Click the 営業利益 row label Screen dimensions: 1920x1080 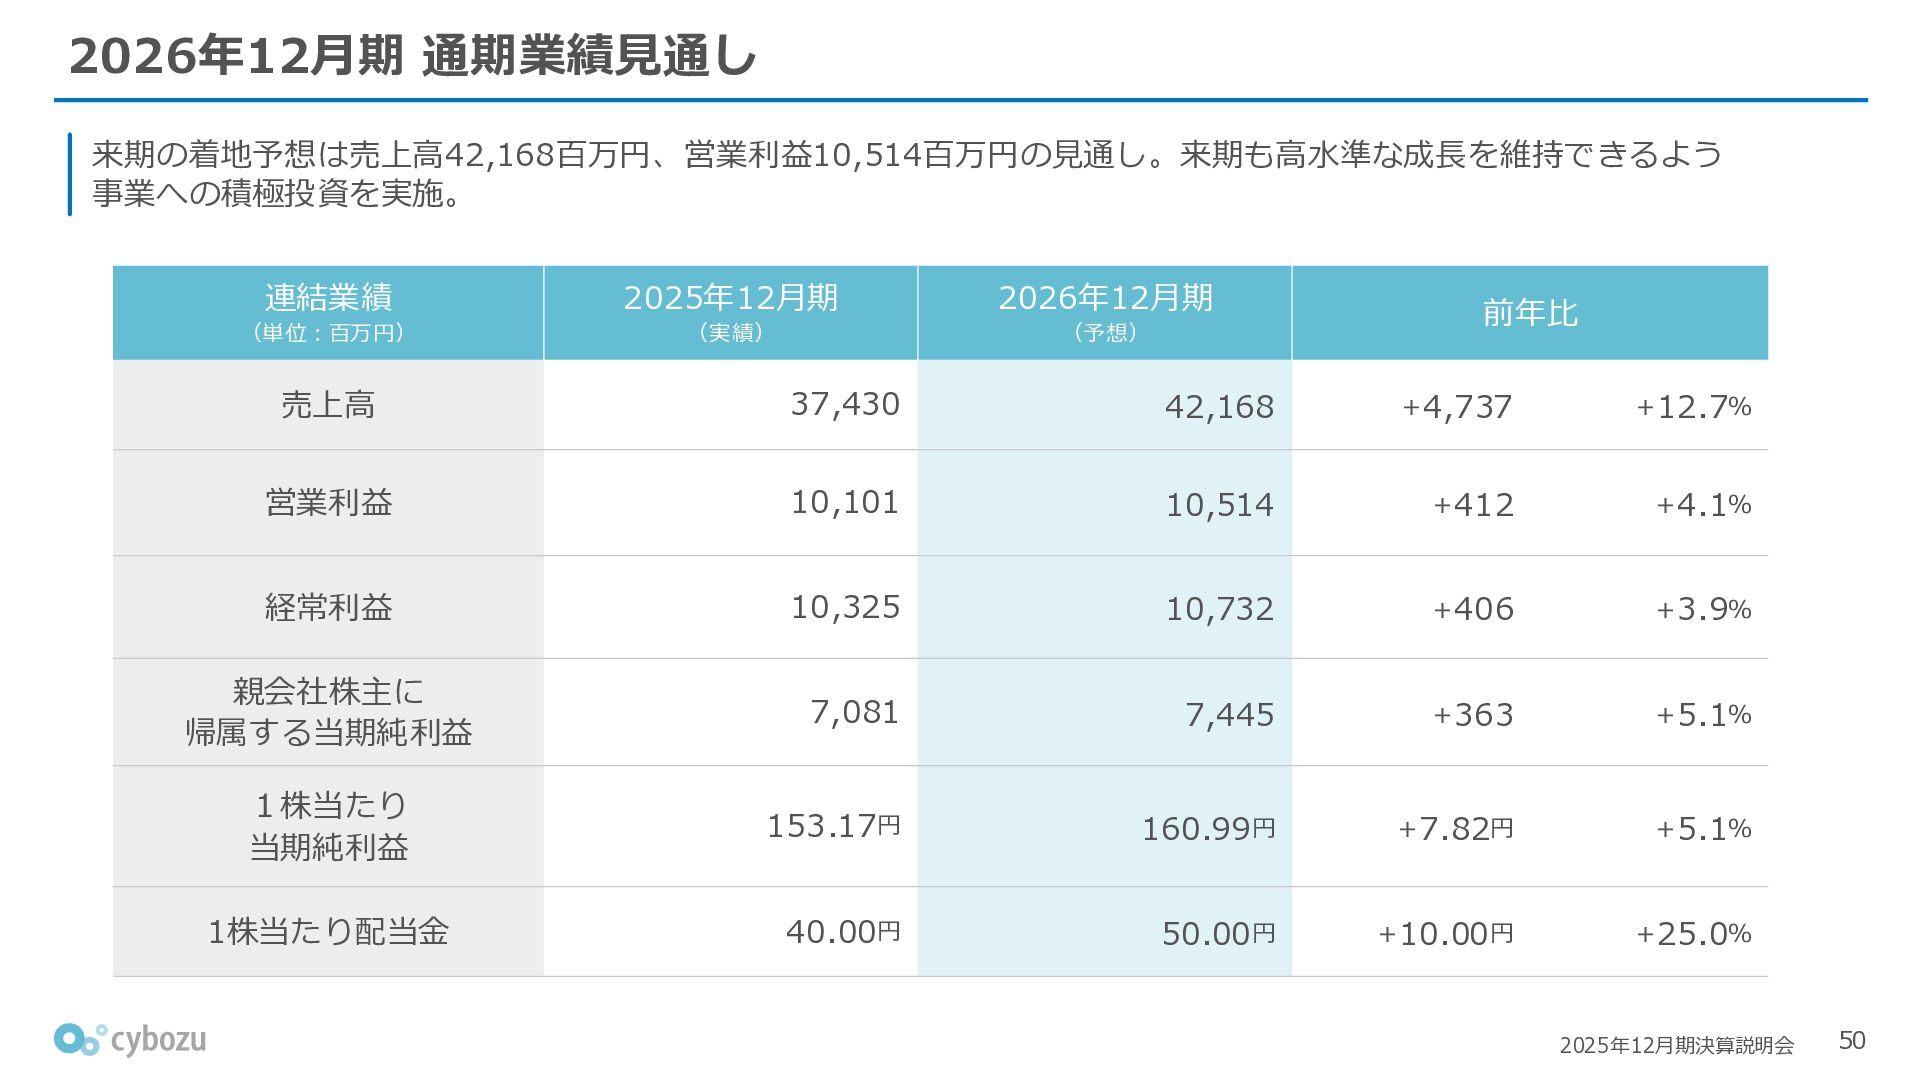[x=328, y=502]
